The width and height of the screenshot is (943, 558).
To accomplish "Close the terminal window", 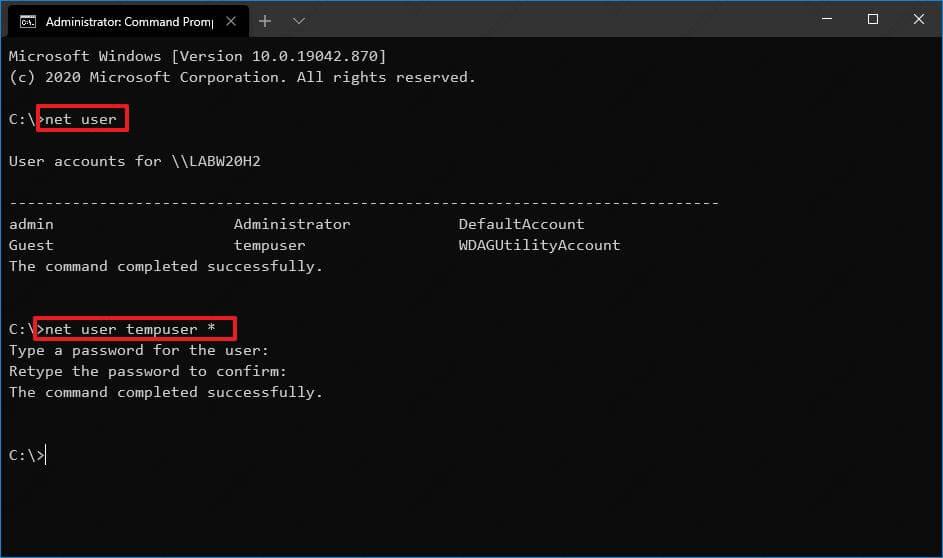I will (x=918, y=19).
